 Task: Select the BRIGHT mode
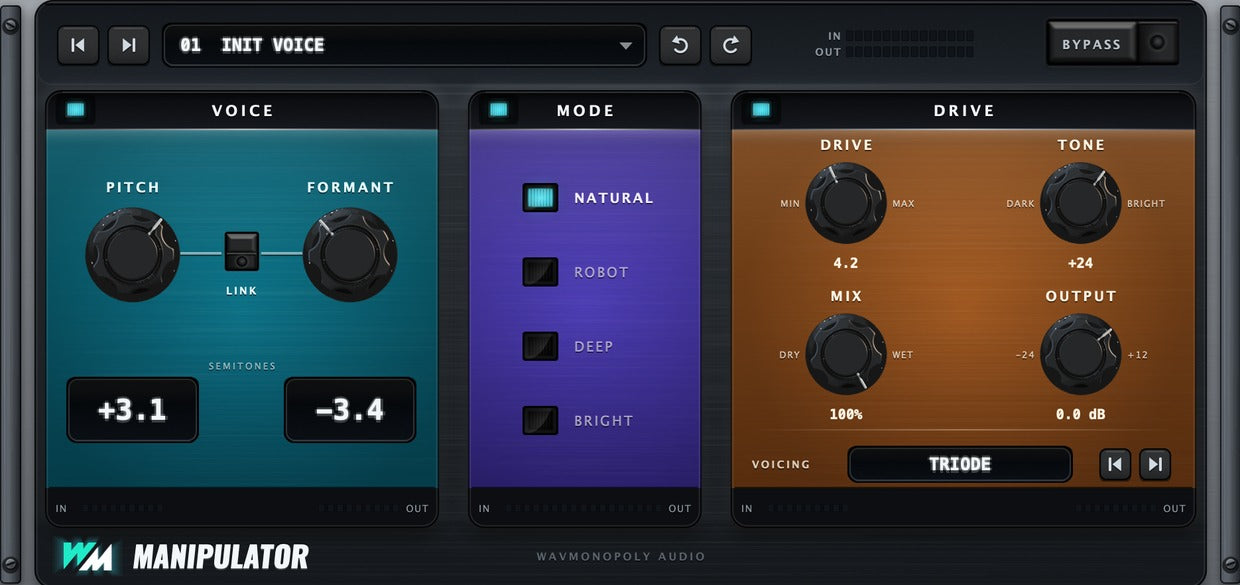[540, 420]
